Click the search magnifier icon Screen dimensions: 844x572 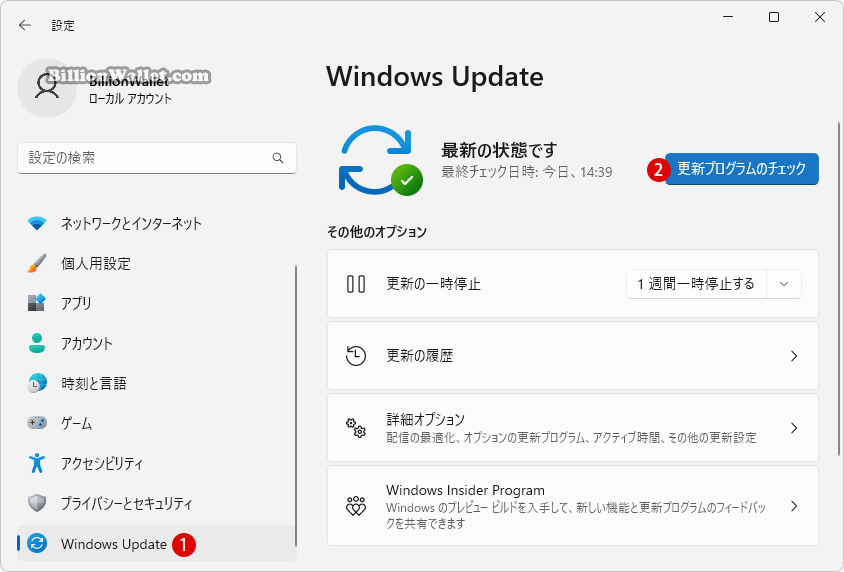click(x=278, y=158)
